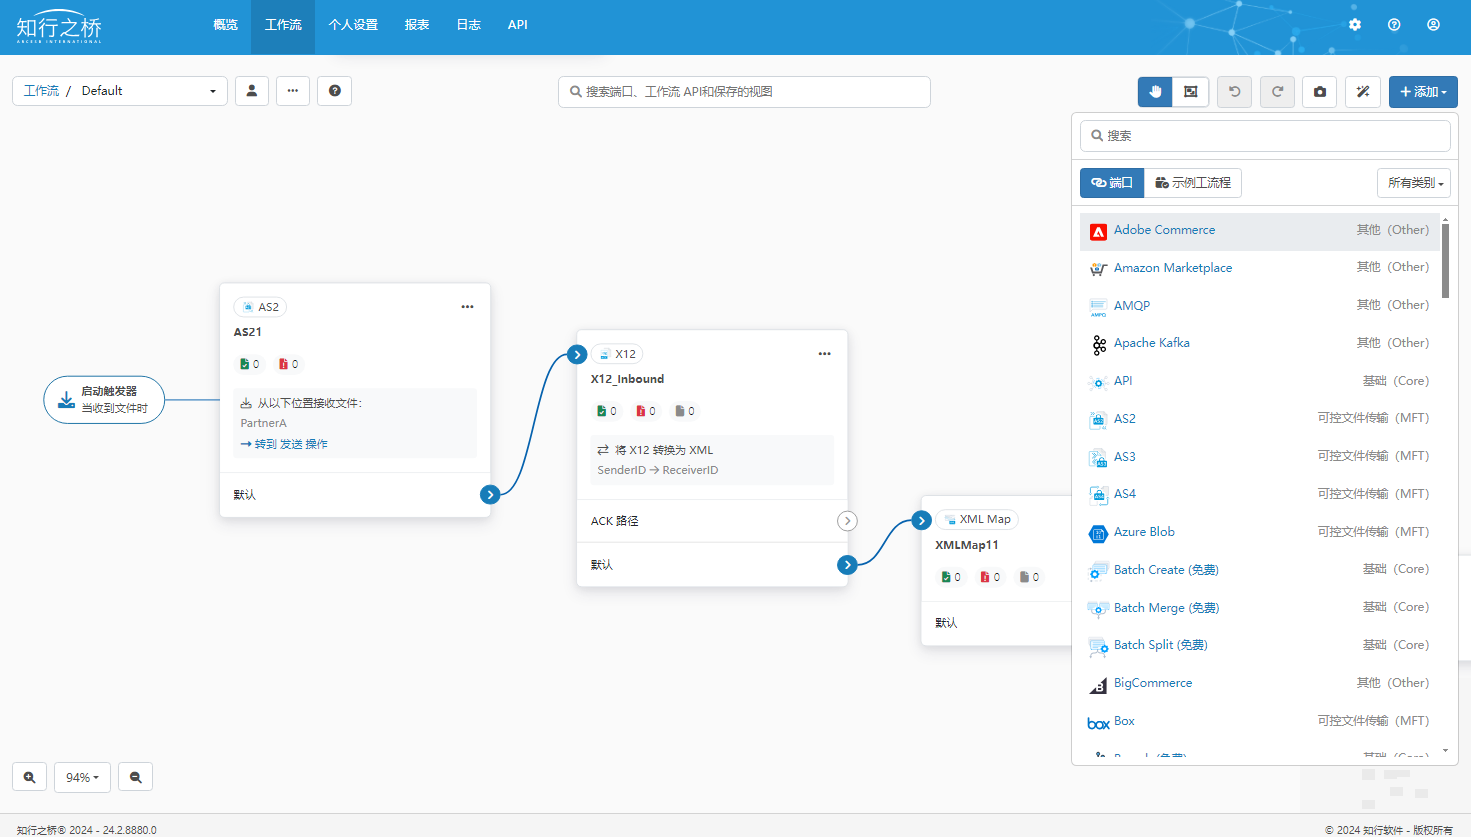
Task: Open settings gear in top bar
Action: point(1355,25)
